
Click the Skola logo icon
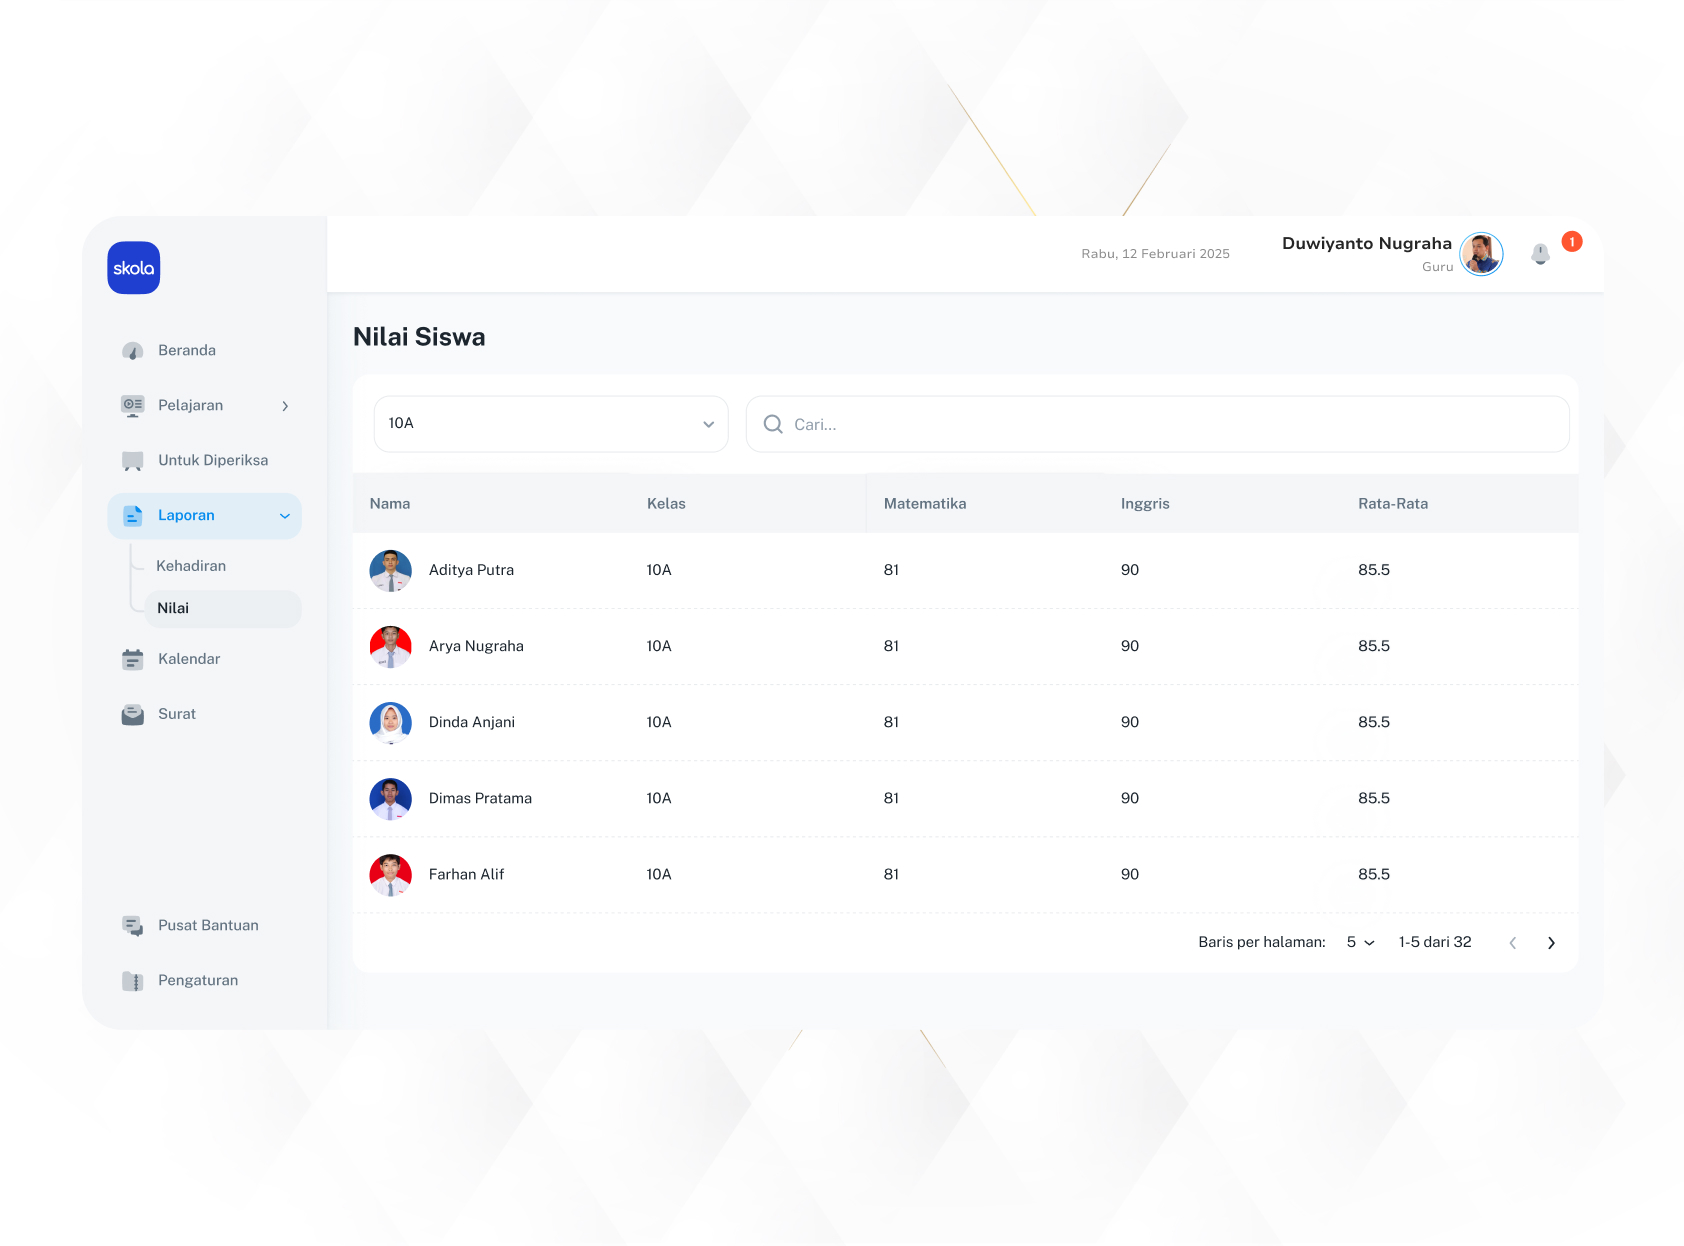(134, 268)
